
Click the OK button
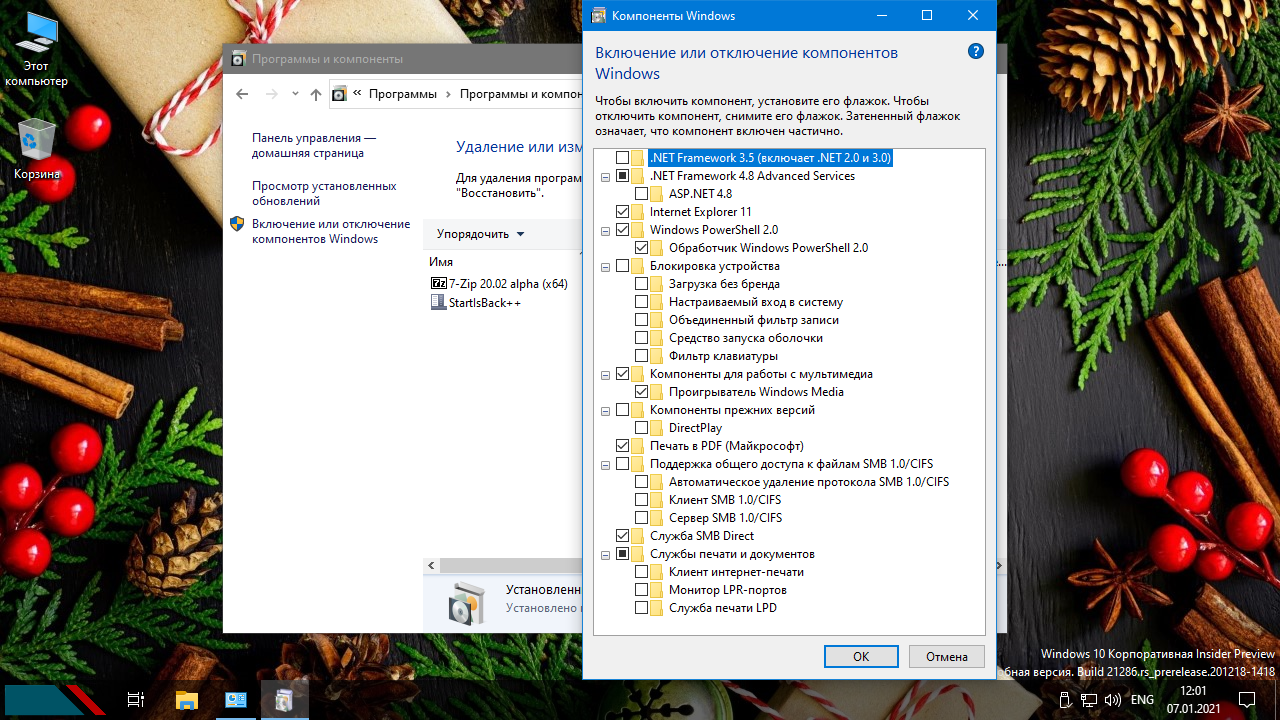[x=861, y=657]
